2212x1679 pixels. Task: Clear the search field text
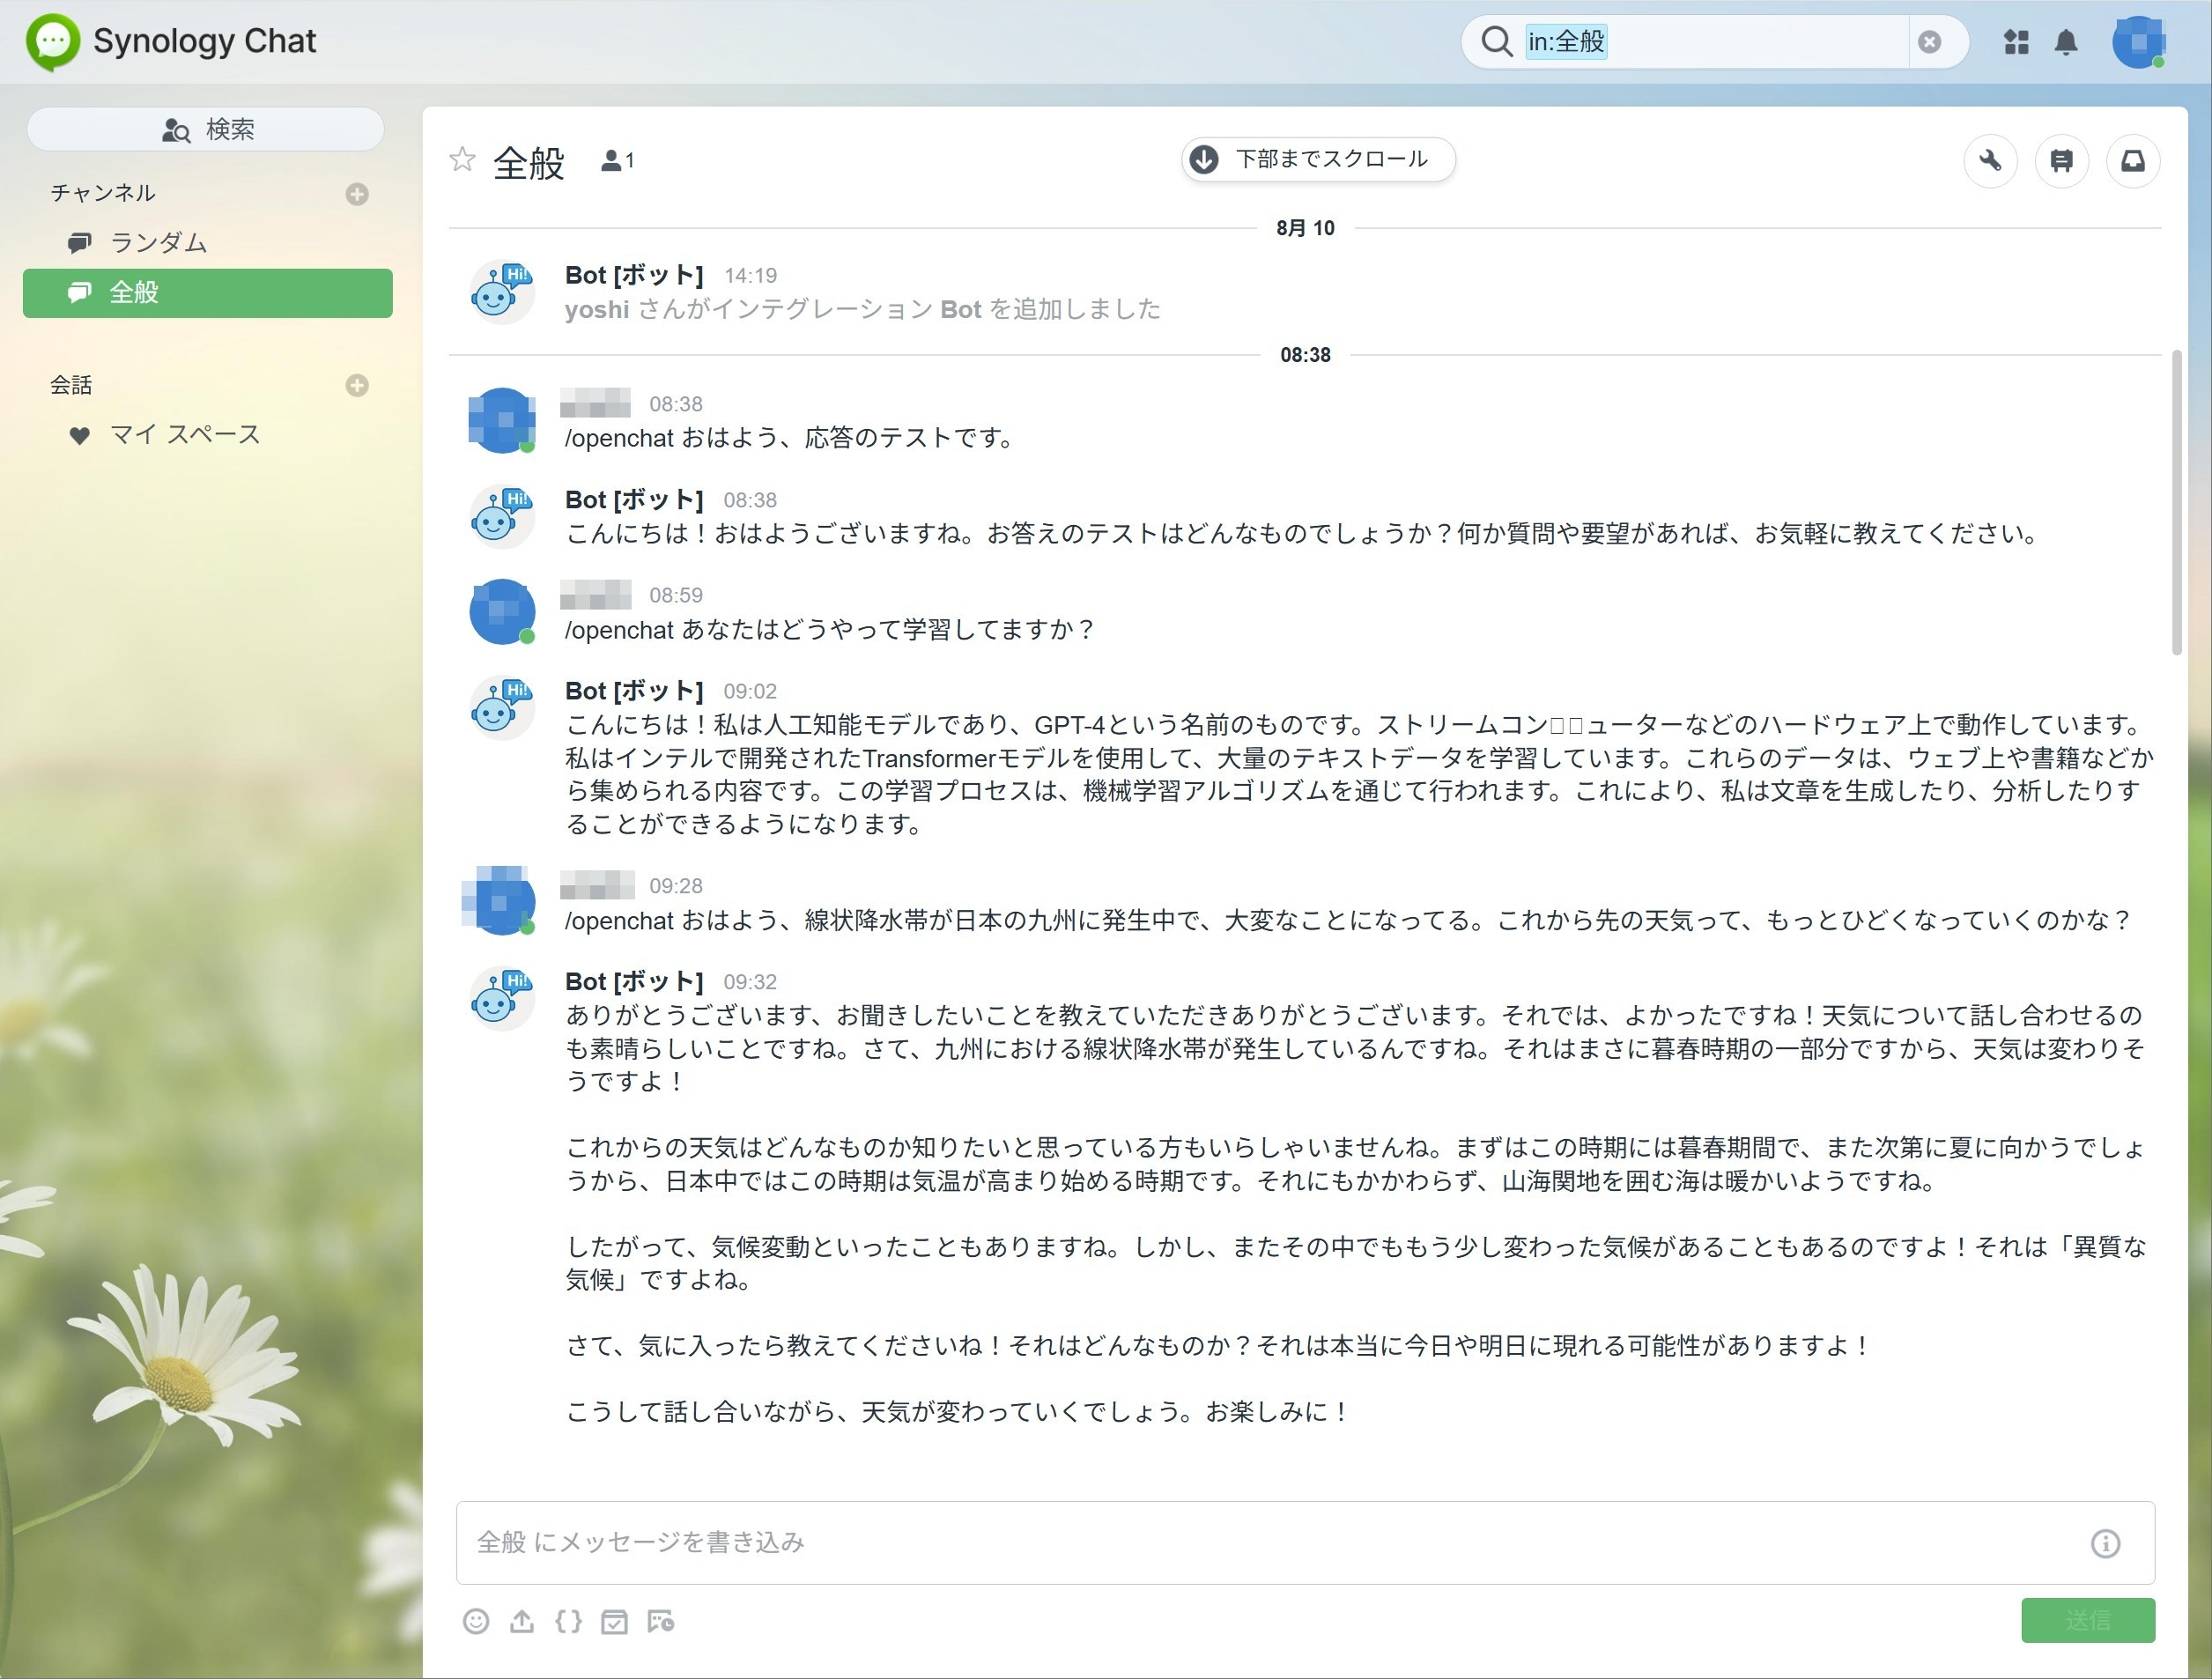(x=1930, y=42)
